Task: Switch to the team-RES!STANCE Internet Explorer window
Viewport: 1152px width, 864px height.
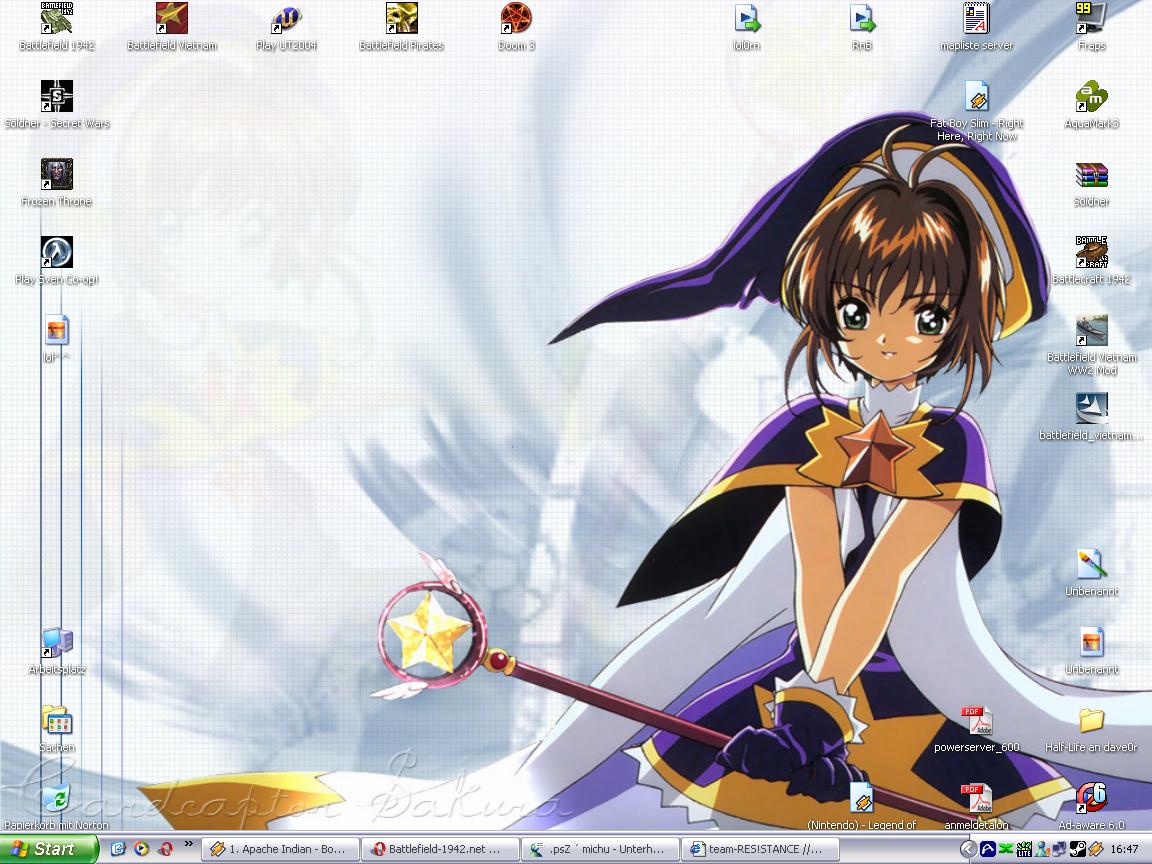Action: [760, 849]
